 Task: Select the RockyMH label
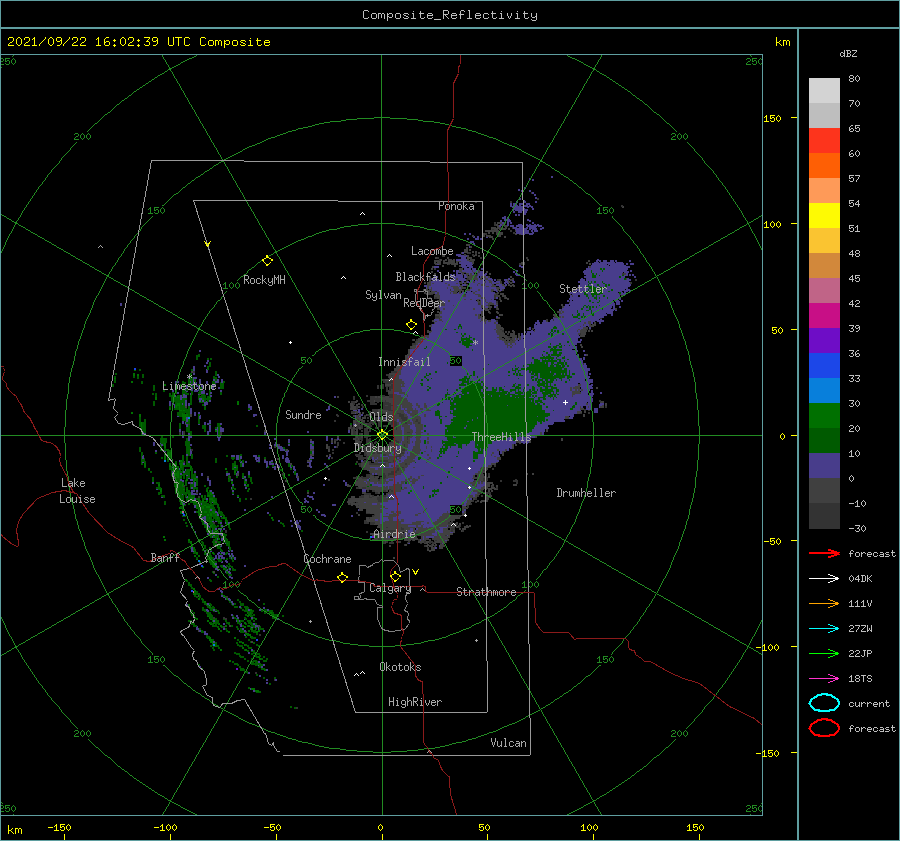coord(264,280)
